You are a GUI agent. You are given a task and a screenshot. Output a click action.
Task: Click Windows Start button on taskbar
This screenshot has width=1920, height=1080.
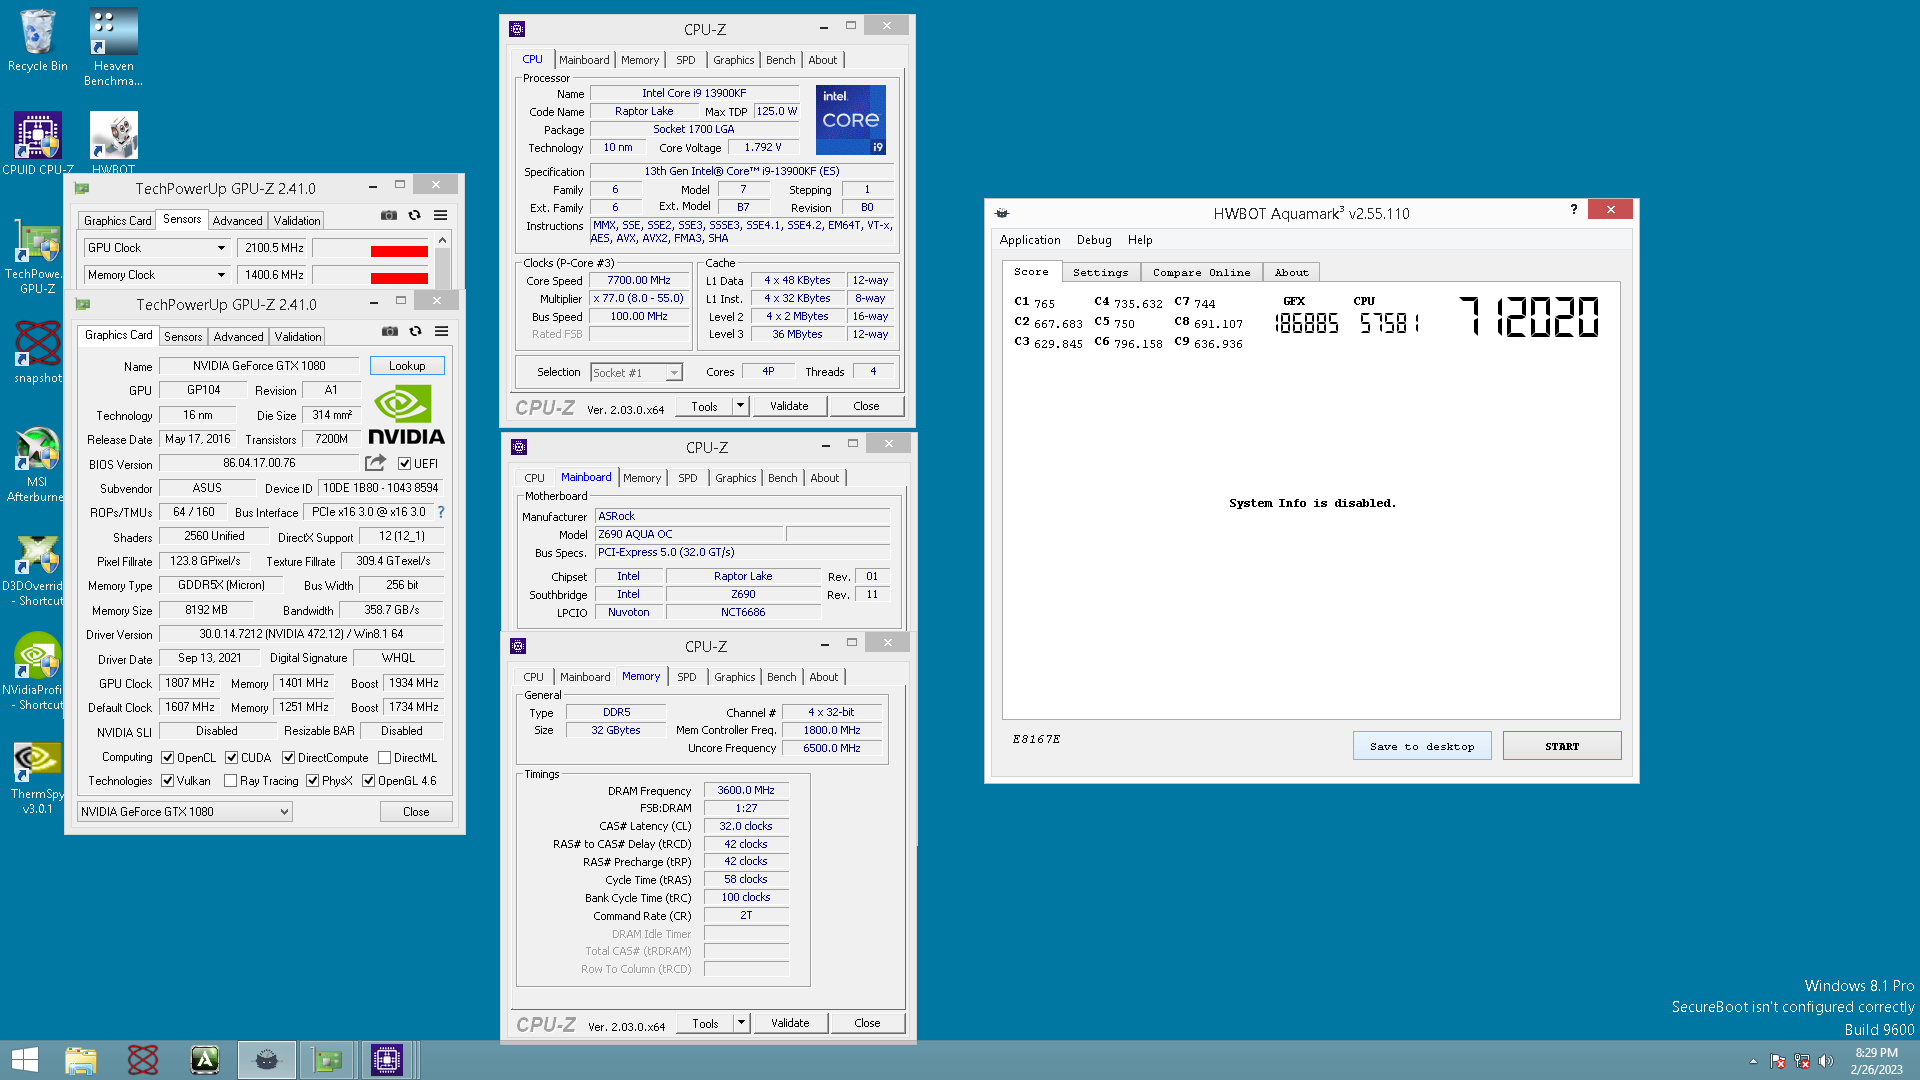point(25,1060)
